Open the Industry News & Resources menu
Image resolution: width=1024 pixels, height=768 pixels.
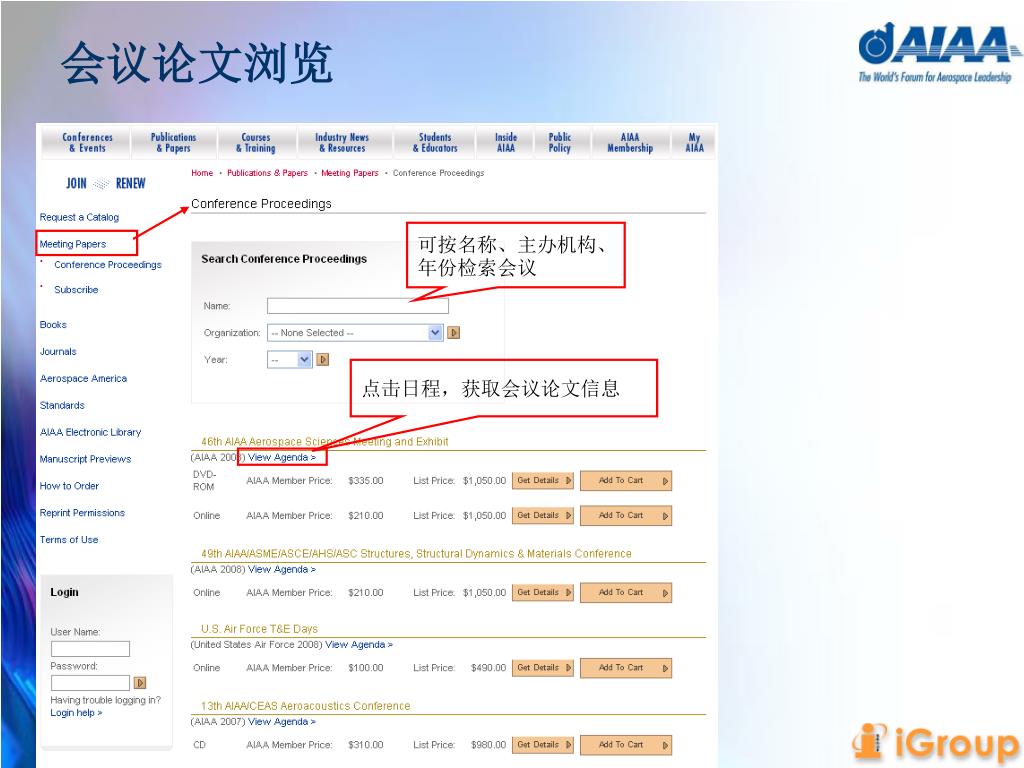click(x=342, y=142)
